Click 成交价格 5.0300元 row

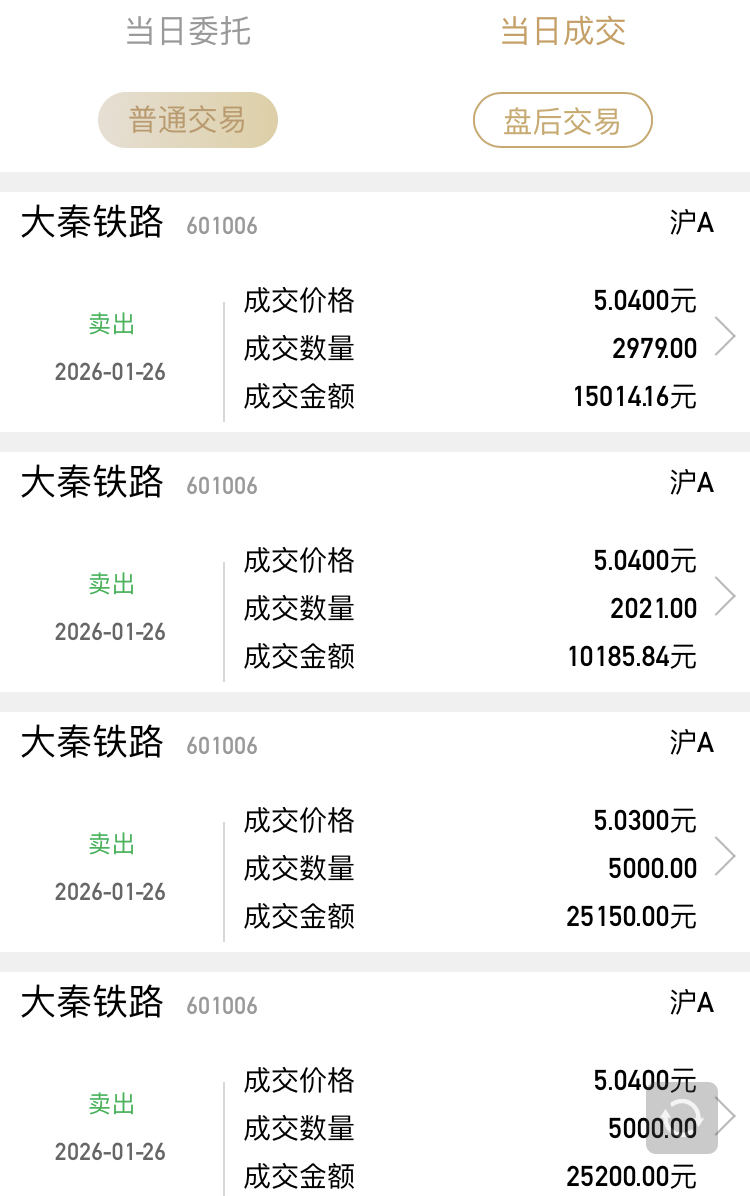[x=470, y=821]
